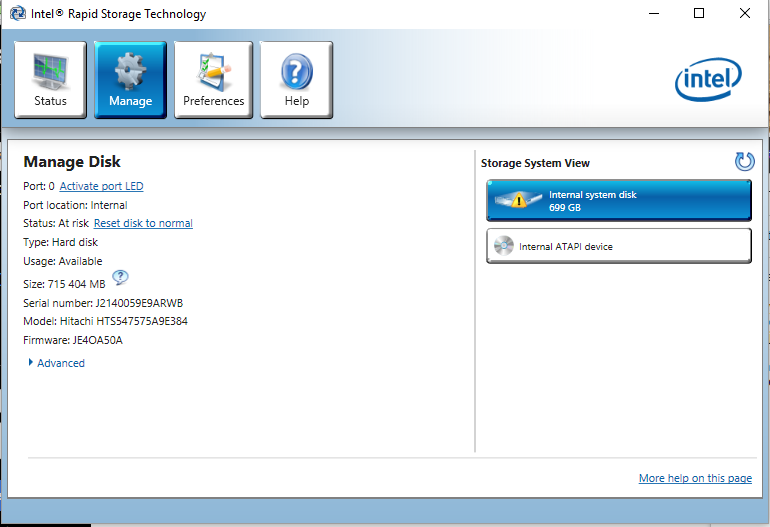Open the Status tab
This screenshot has width=770, height=527.
(x=50, y=80)
